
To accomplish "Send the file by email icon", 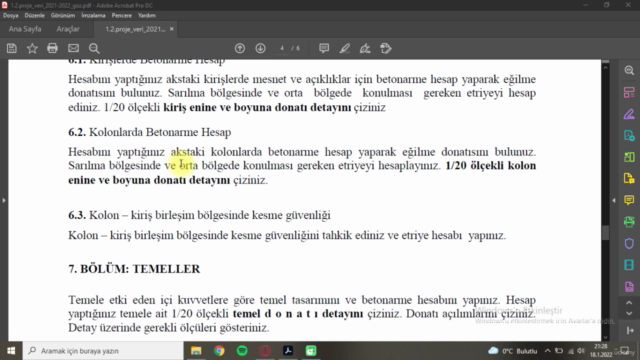I will 73,48.
